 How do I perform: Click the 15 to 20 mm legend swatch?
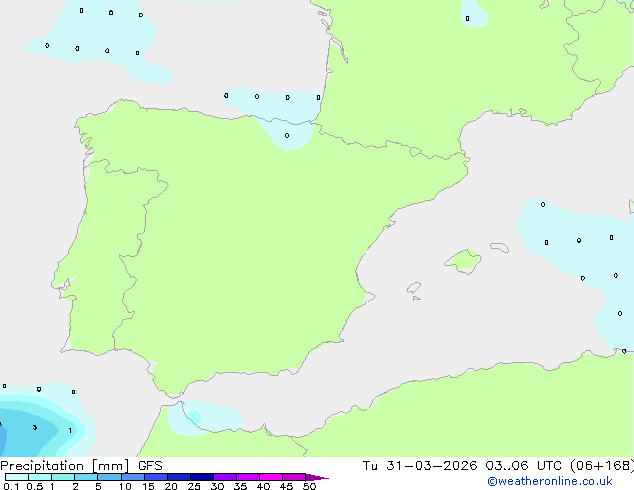pyautogui.click(x=156, y=477)
